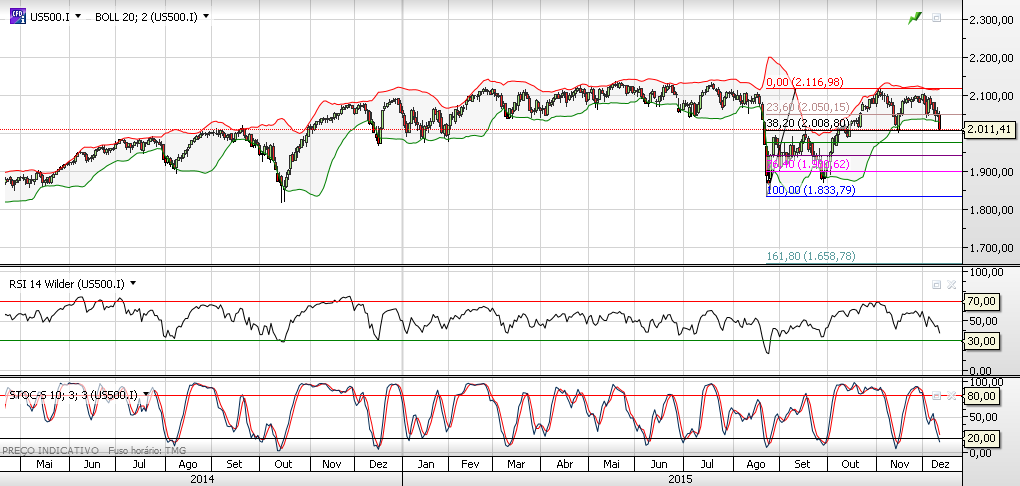Select the Stochastic 80,00 level label
This screenshot has width=1020, height=486.
[982, 396]
